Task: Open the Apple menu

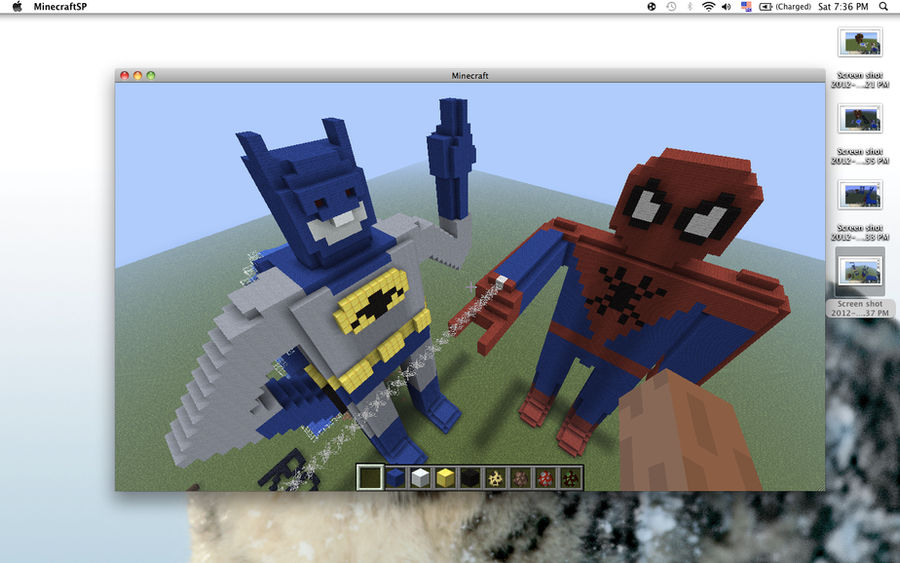Action: tap(17, 7)
